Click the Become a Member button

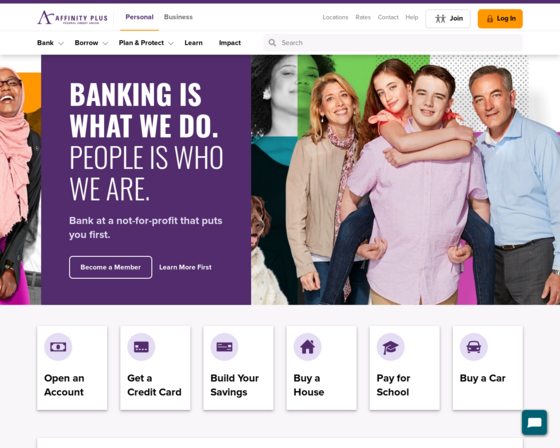click(x=111, y=267)
